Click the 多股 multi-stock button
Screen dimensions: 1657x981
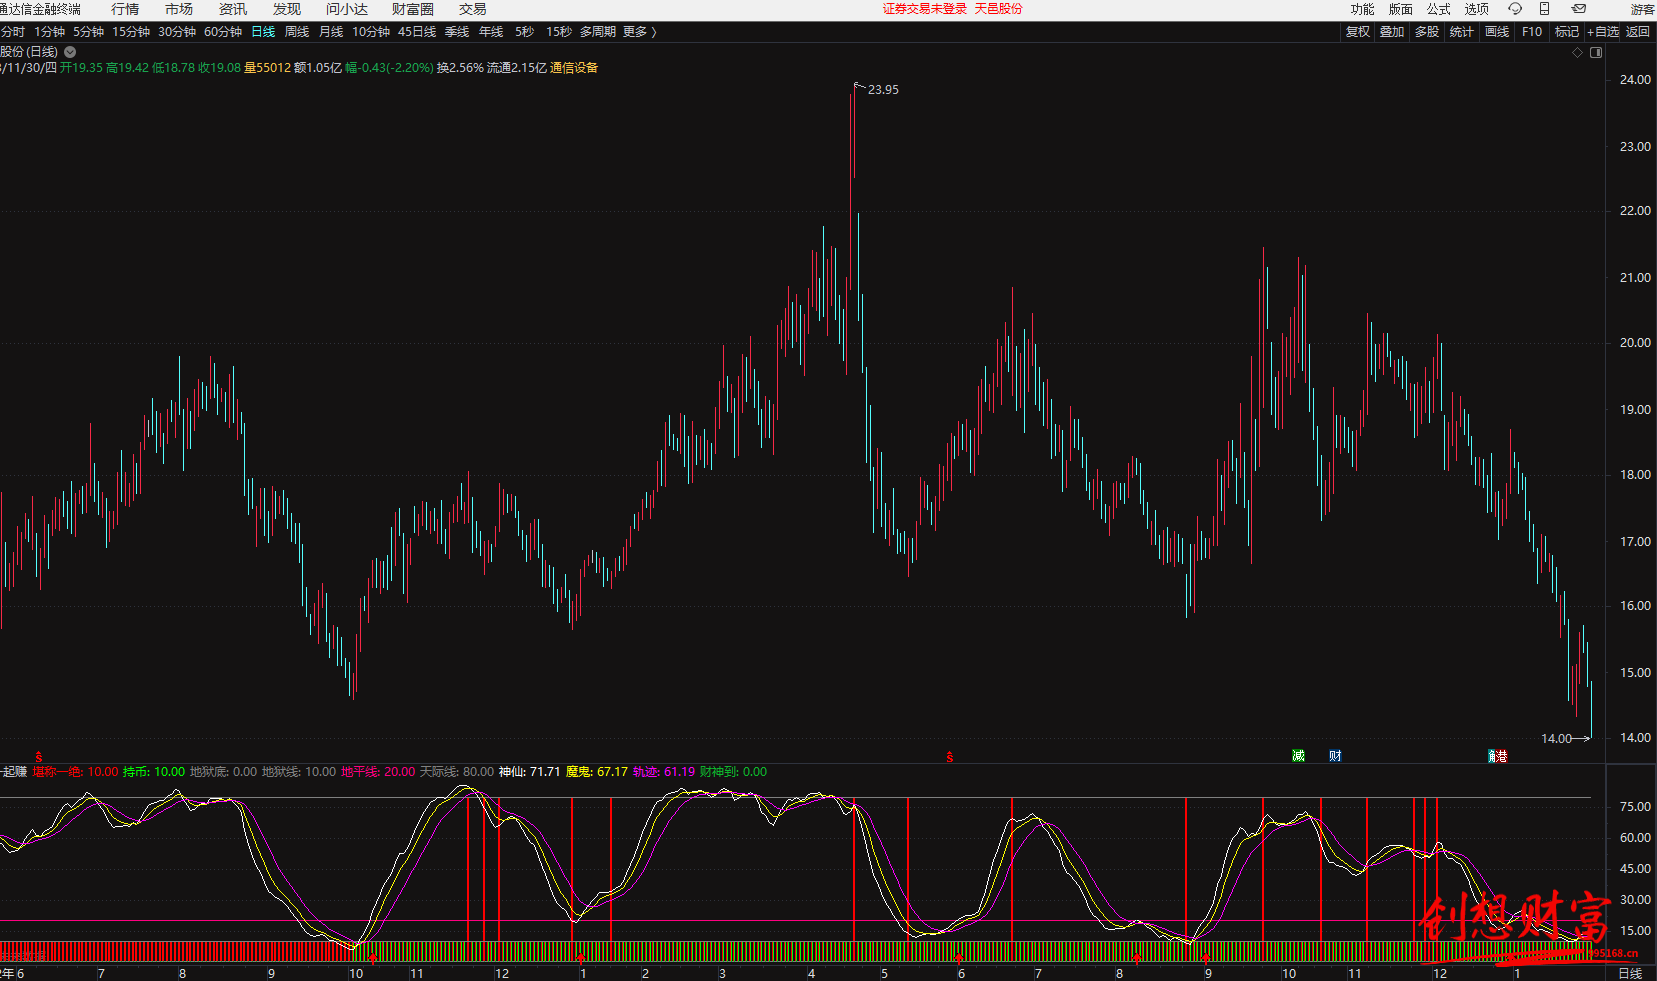(1427, 32)
